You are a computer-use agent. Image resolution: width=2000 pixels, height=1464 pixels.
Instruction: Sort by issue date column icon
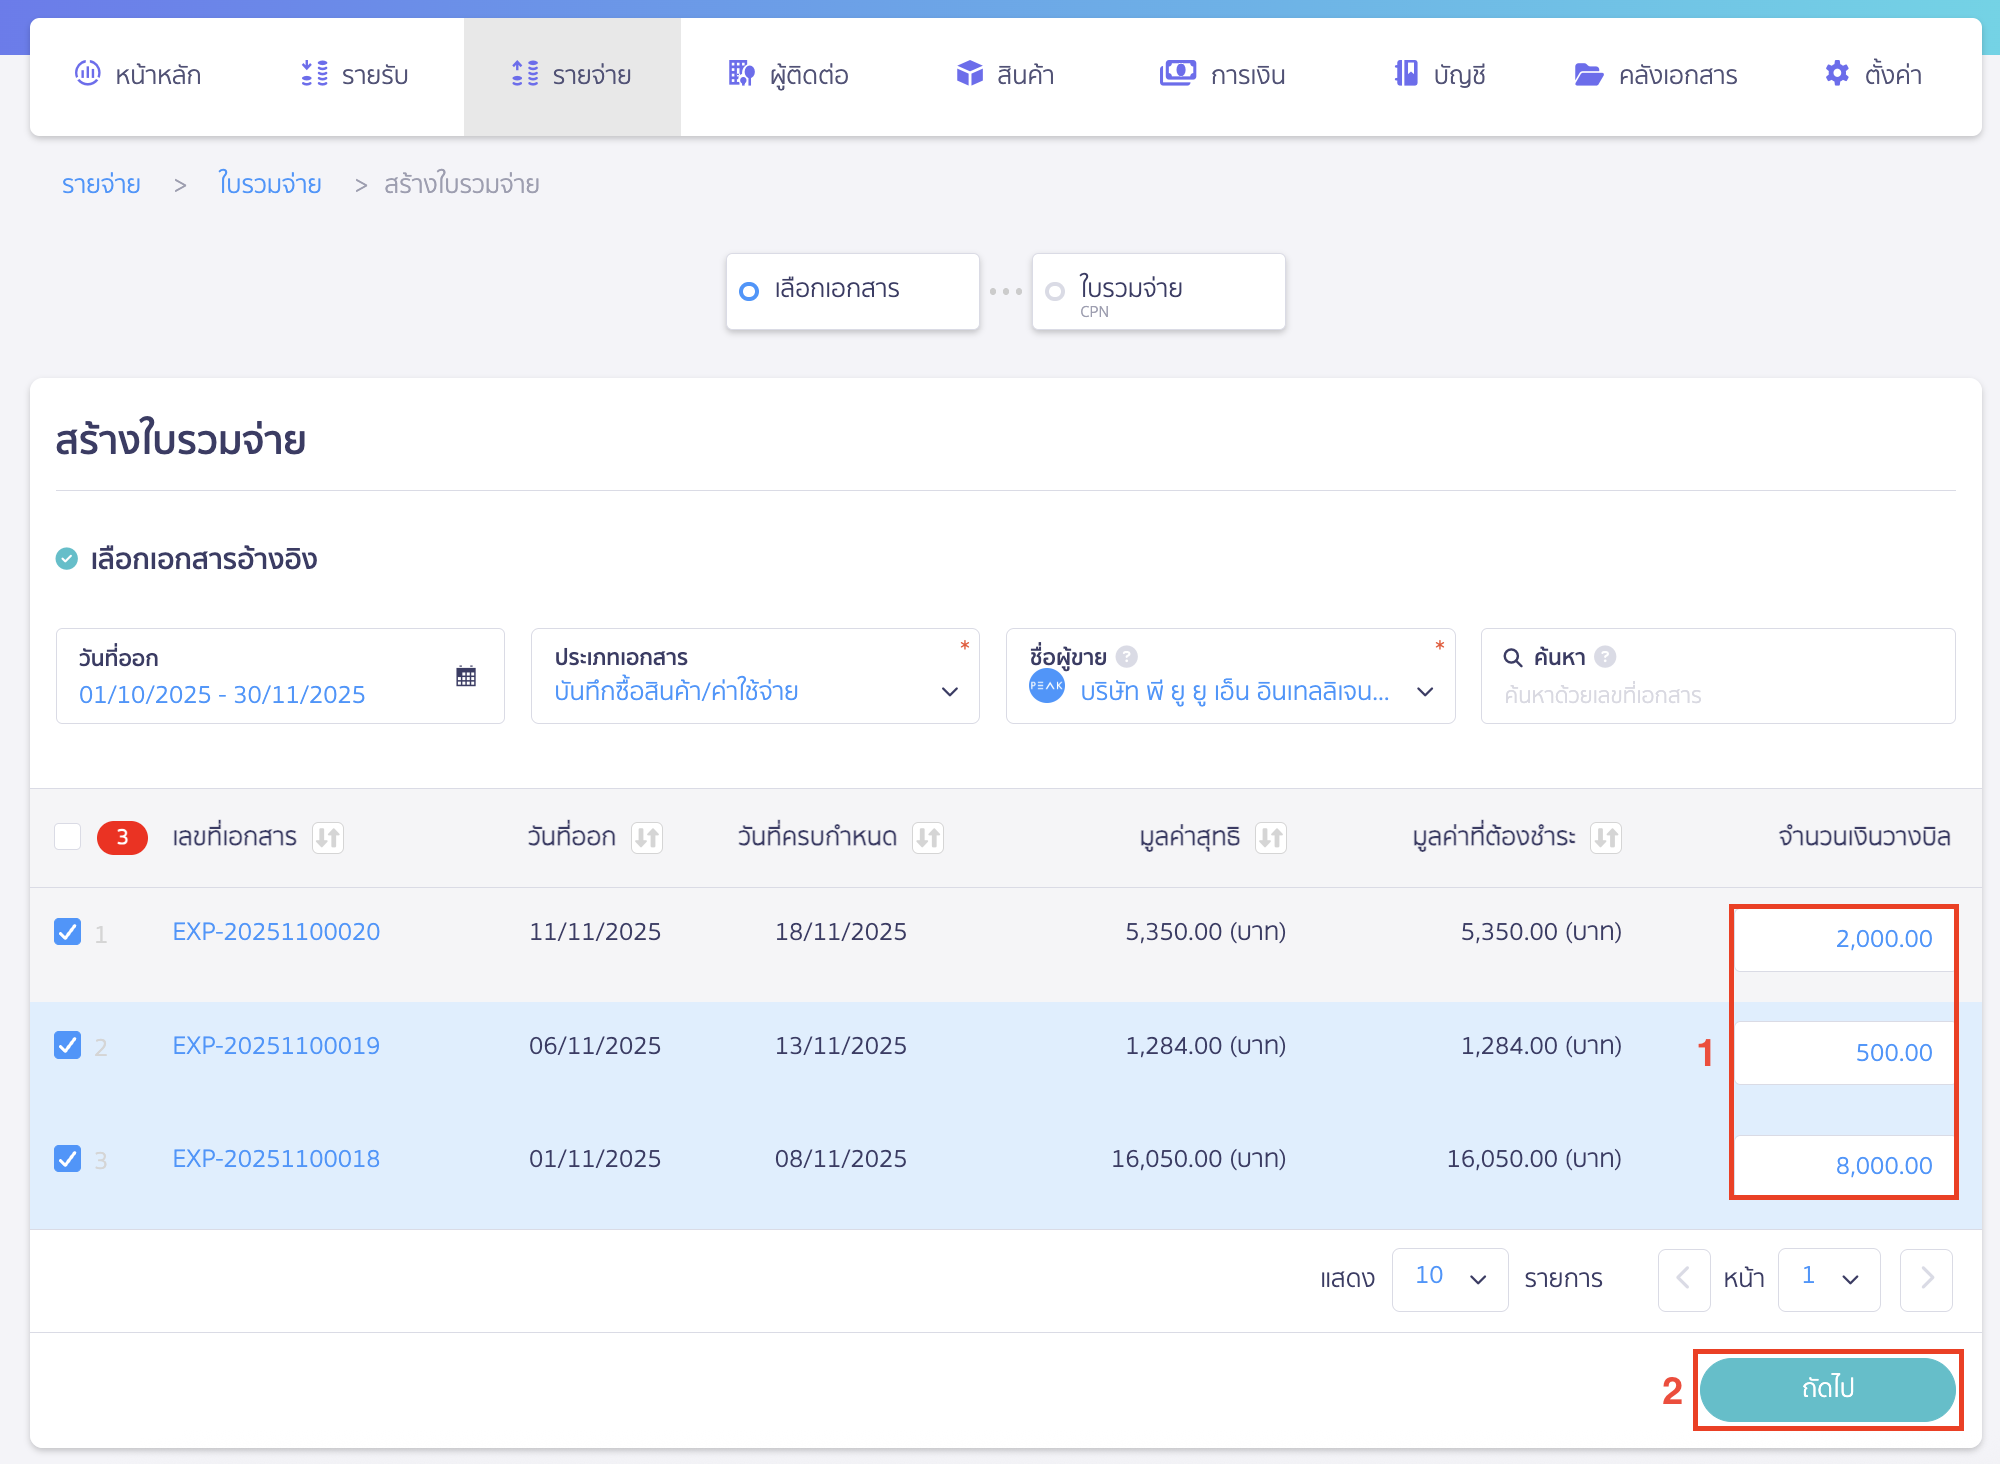point(647,837)
